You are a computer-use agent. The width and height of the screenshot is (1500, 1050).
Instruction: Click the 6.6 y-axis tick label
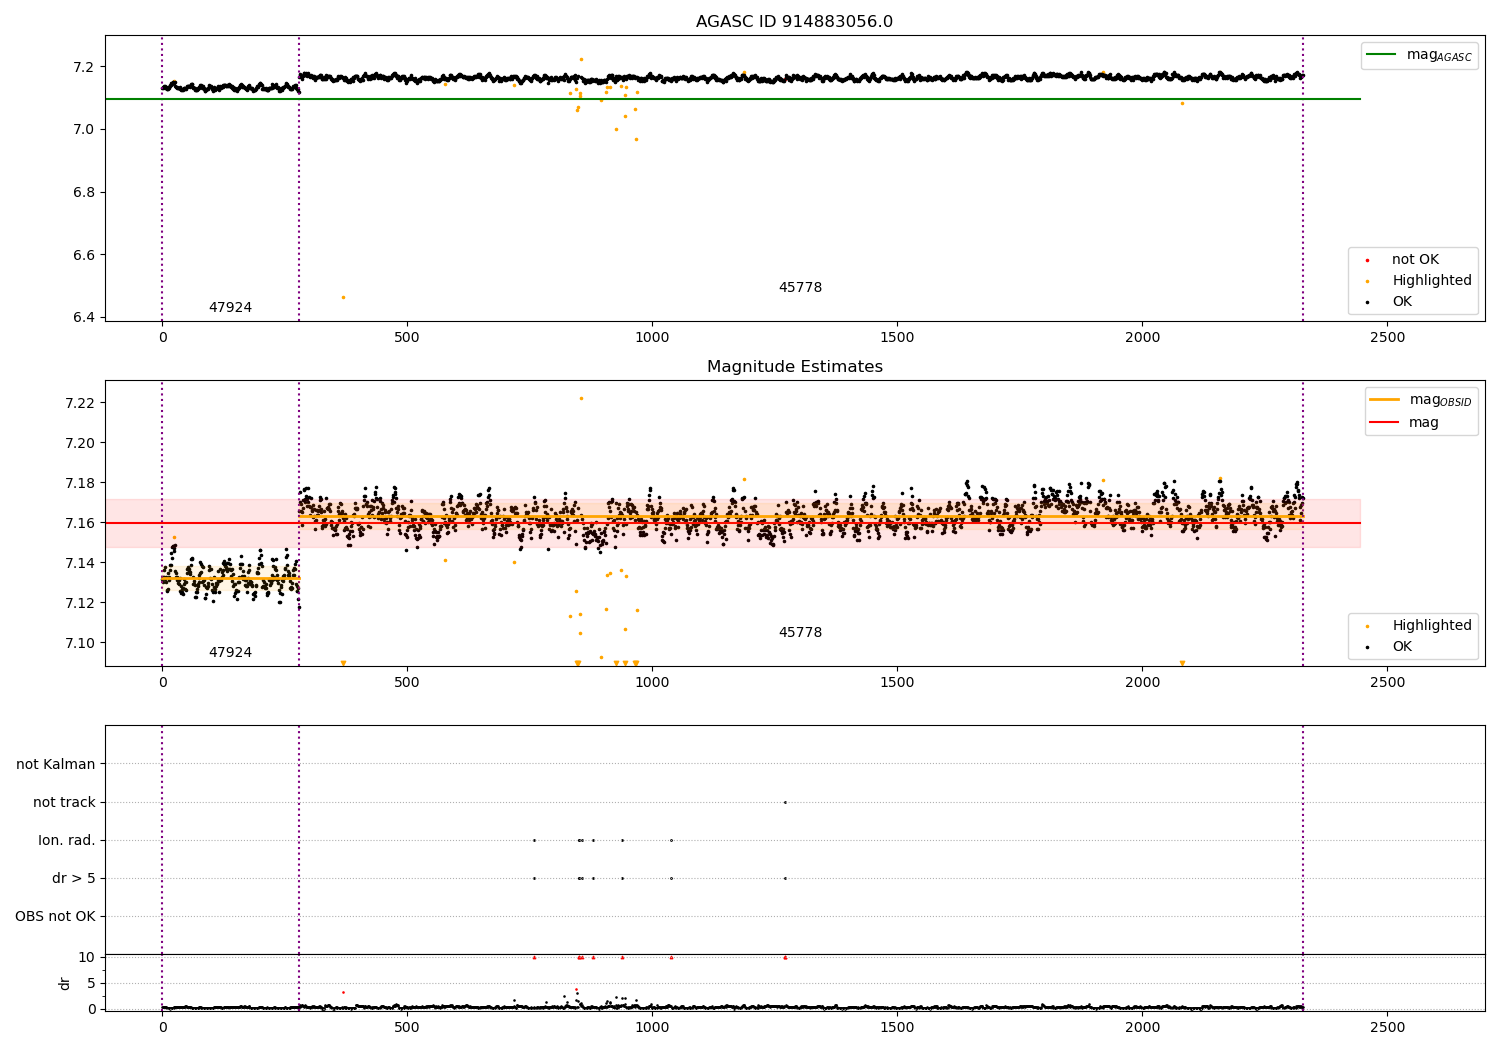tap(83, 255)
